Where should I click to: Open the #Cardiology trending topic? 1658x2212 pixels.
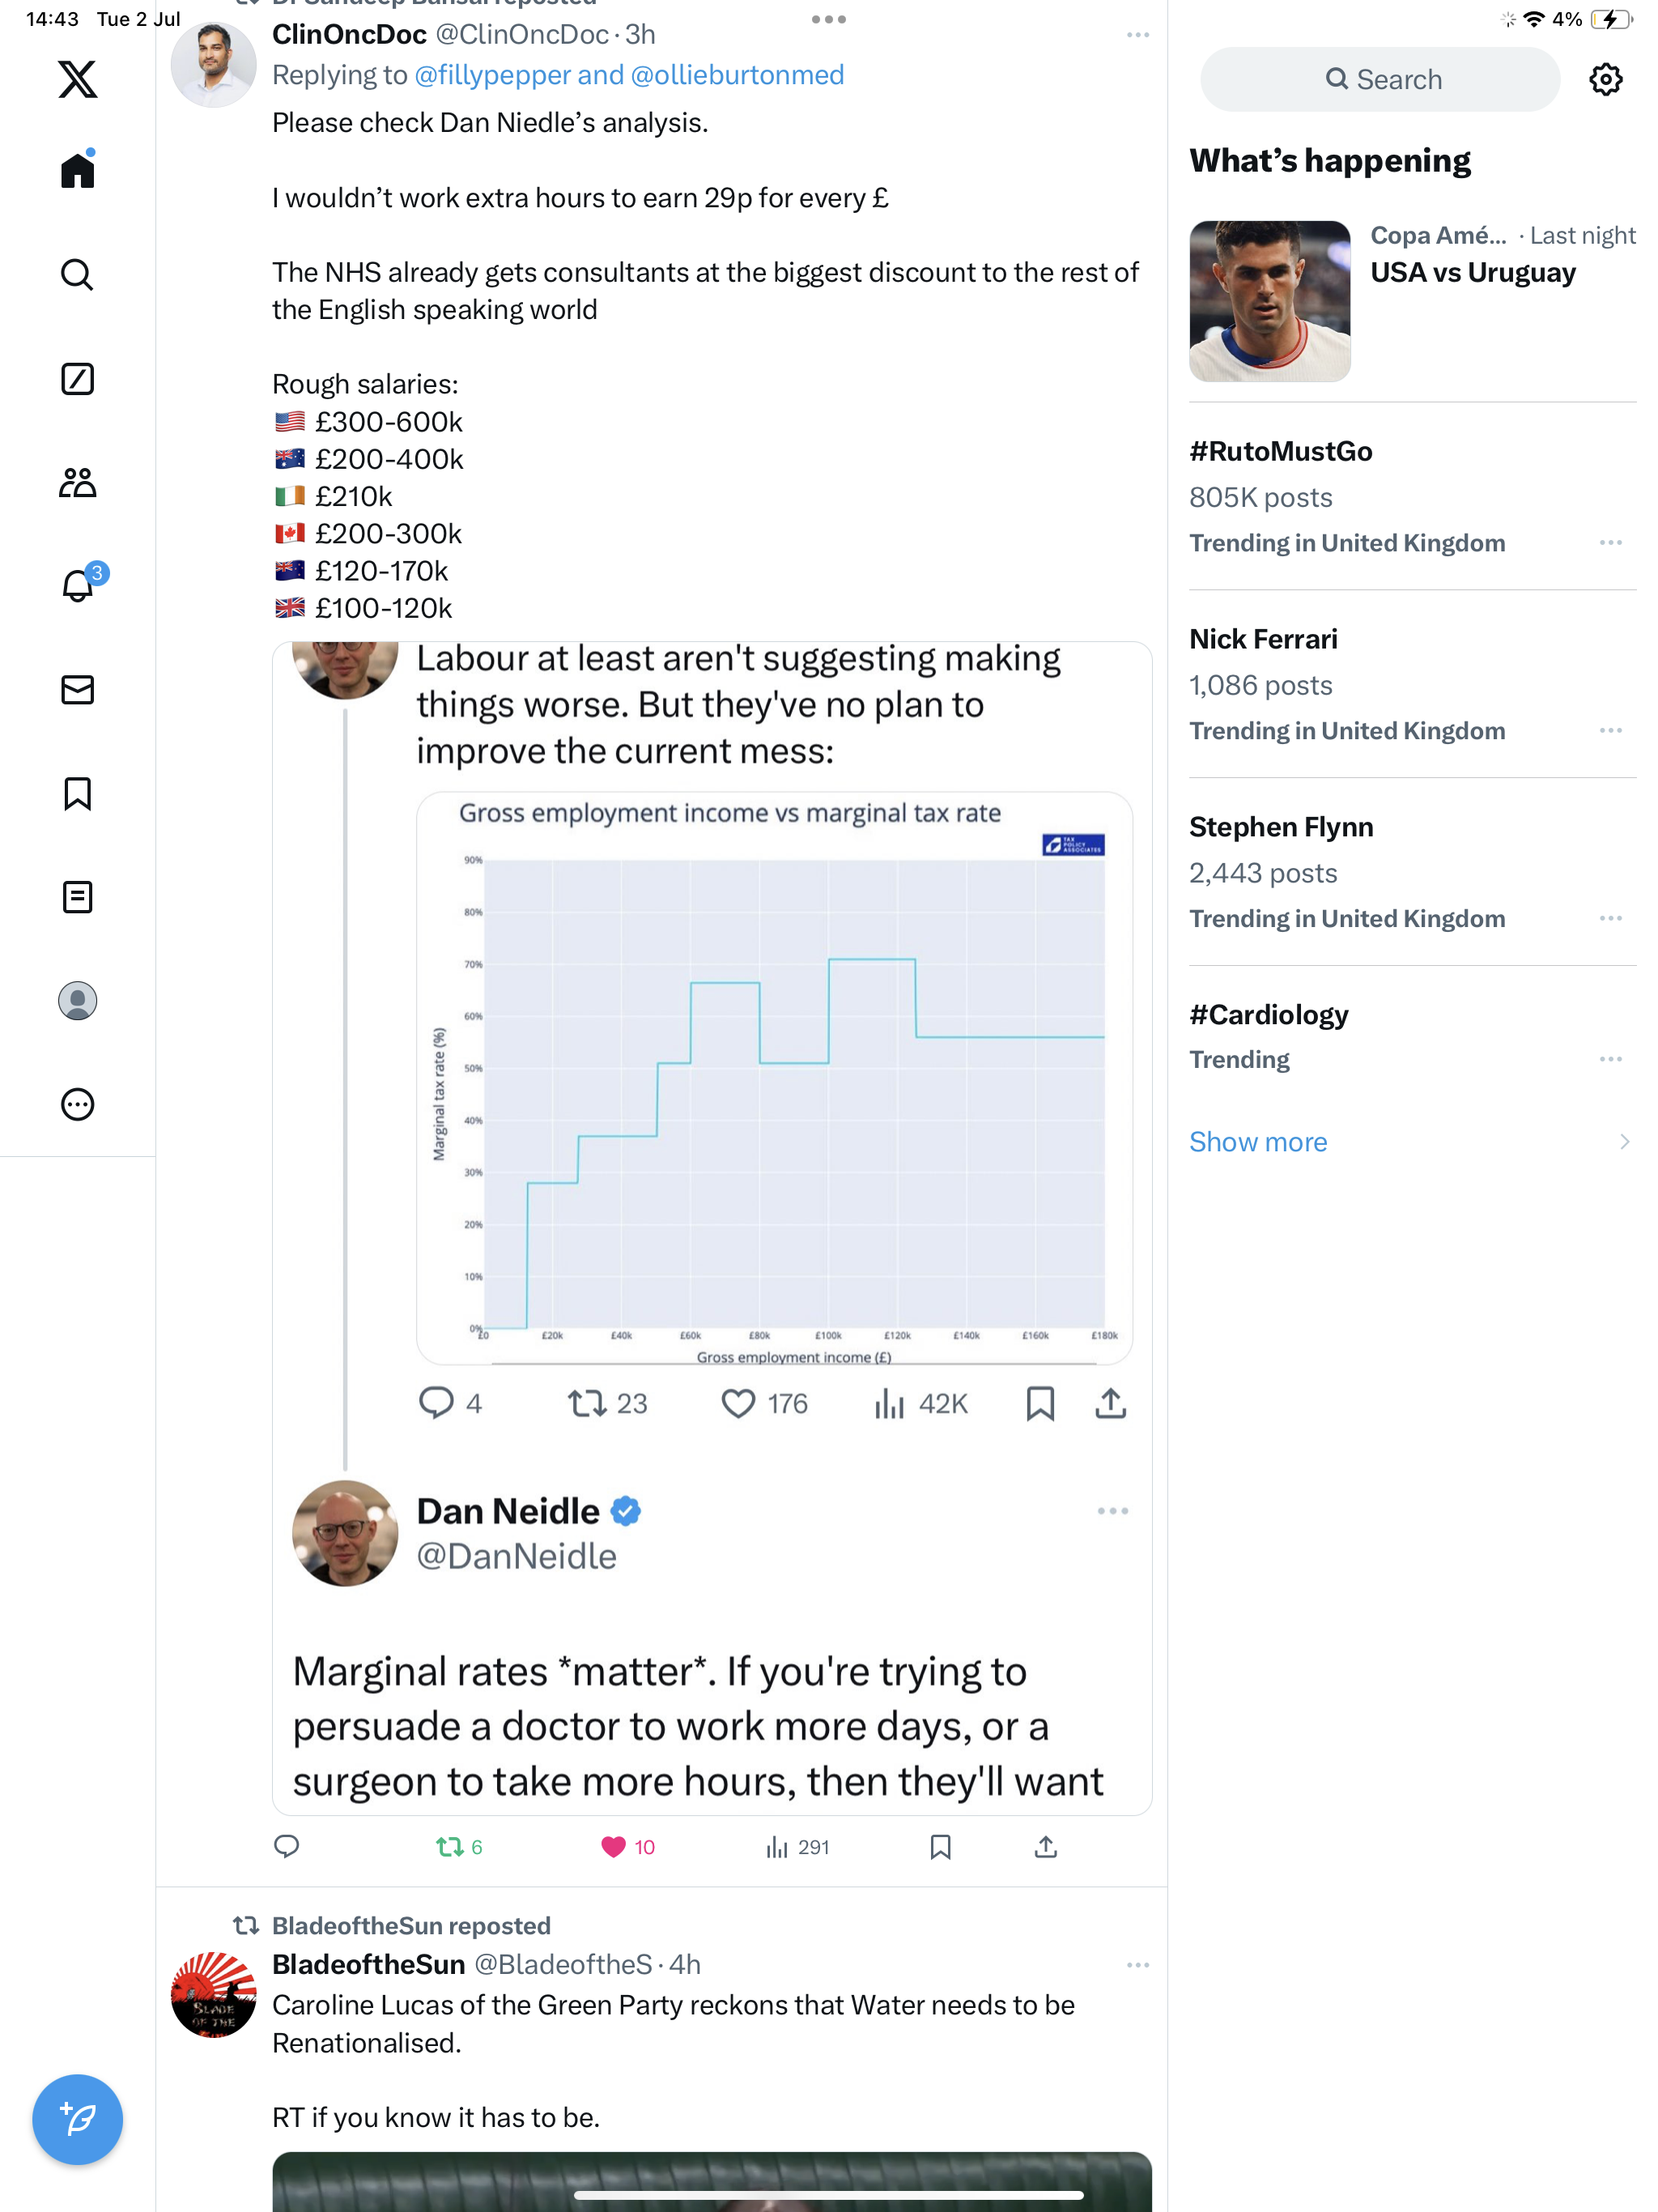click(1268, 1015)
